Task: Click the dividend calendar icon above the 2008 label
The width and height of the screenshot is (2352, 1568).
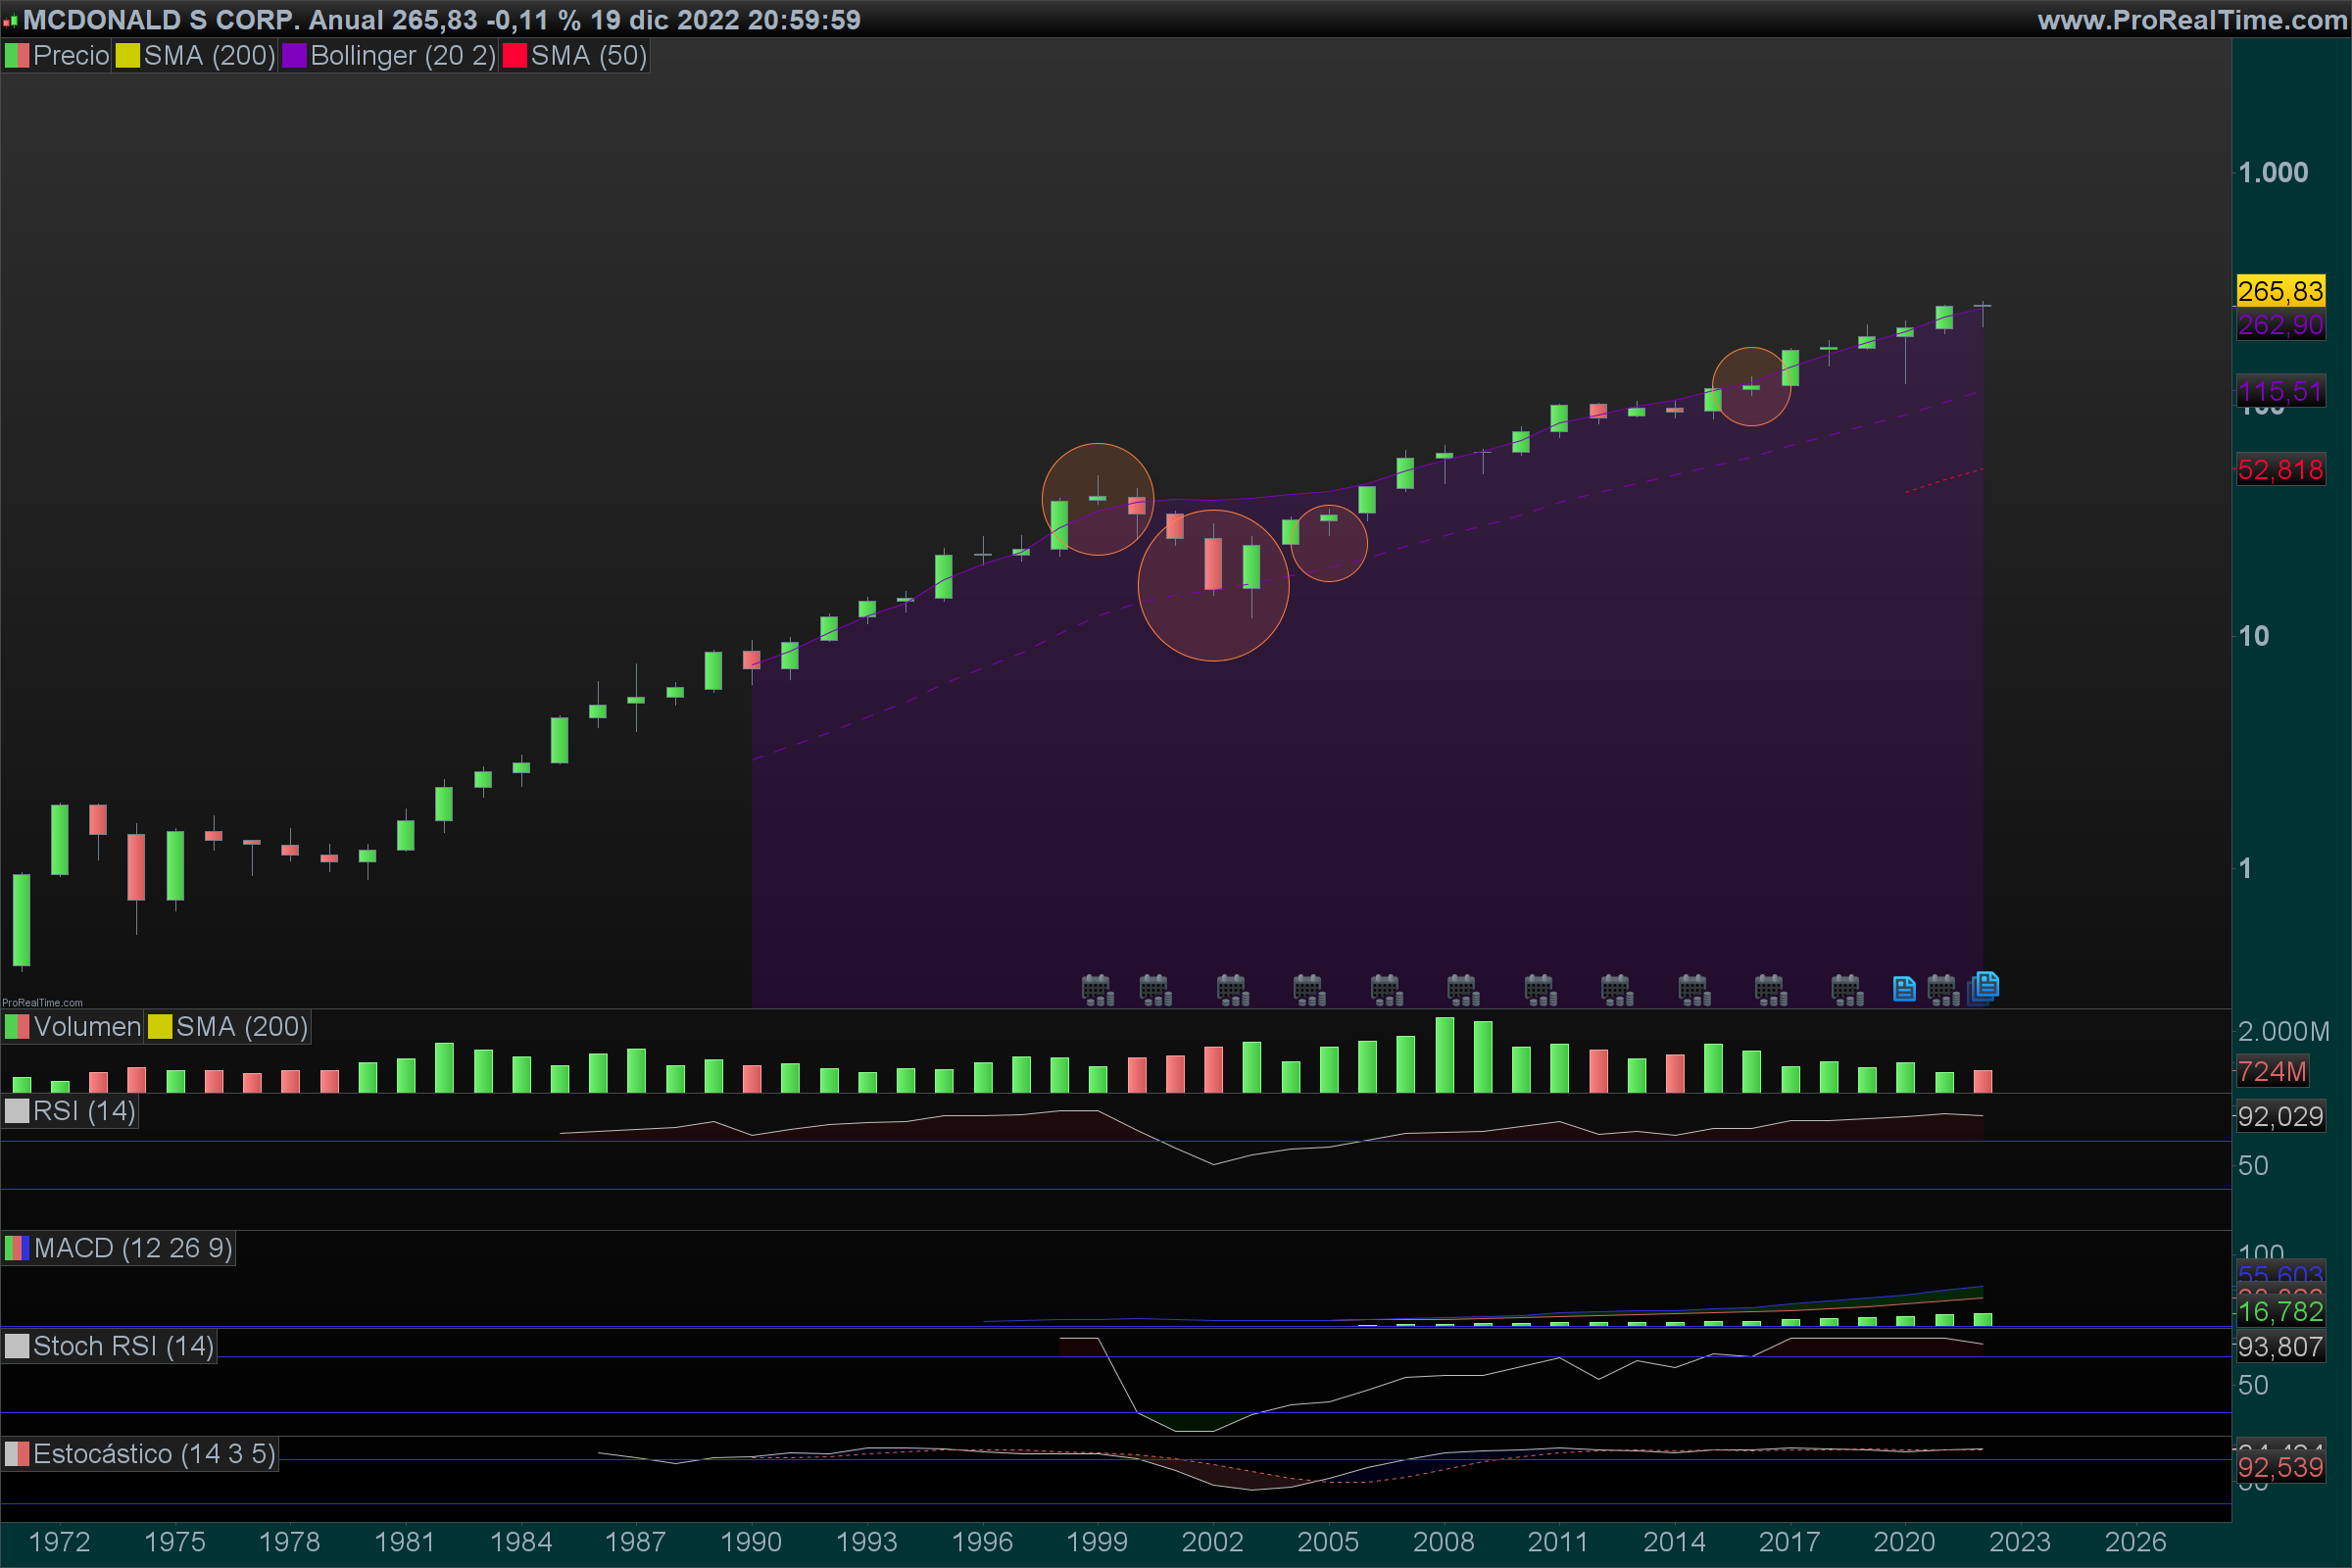Action: click(1462, 990)
